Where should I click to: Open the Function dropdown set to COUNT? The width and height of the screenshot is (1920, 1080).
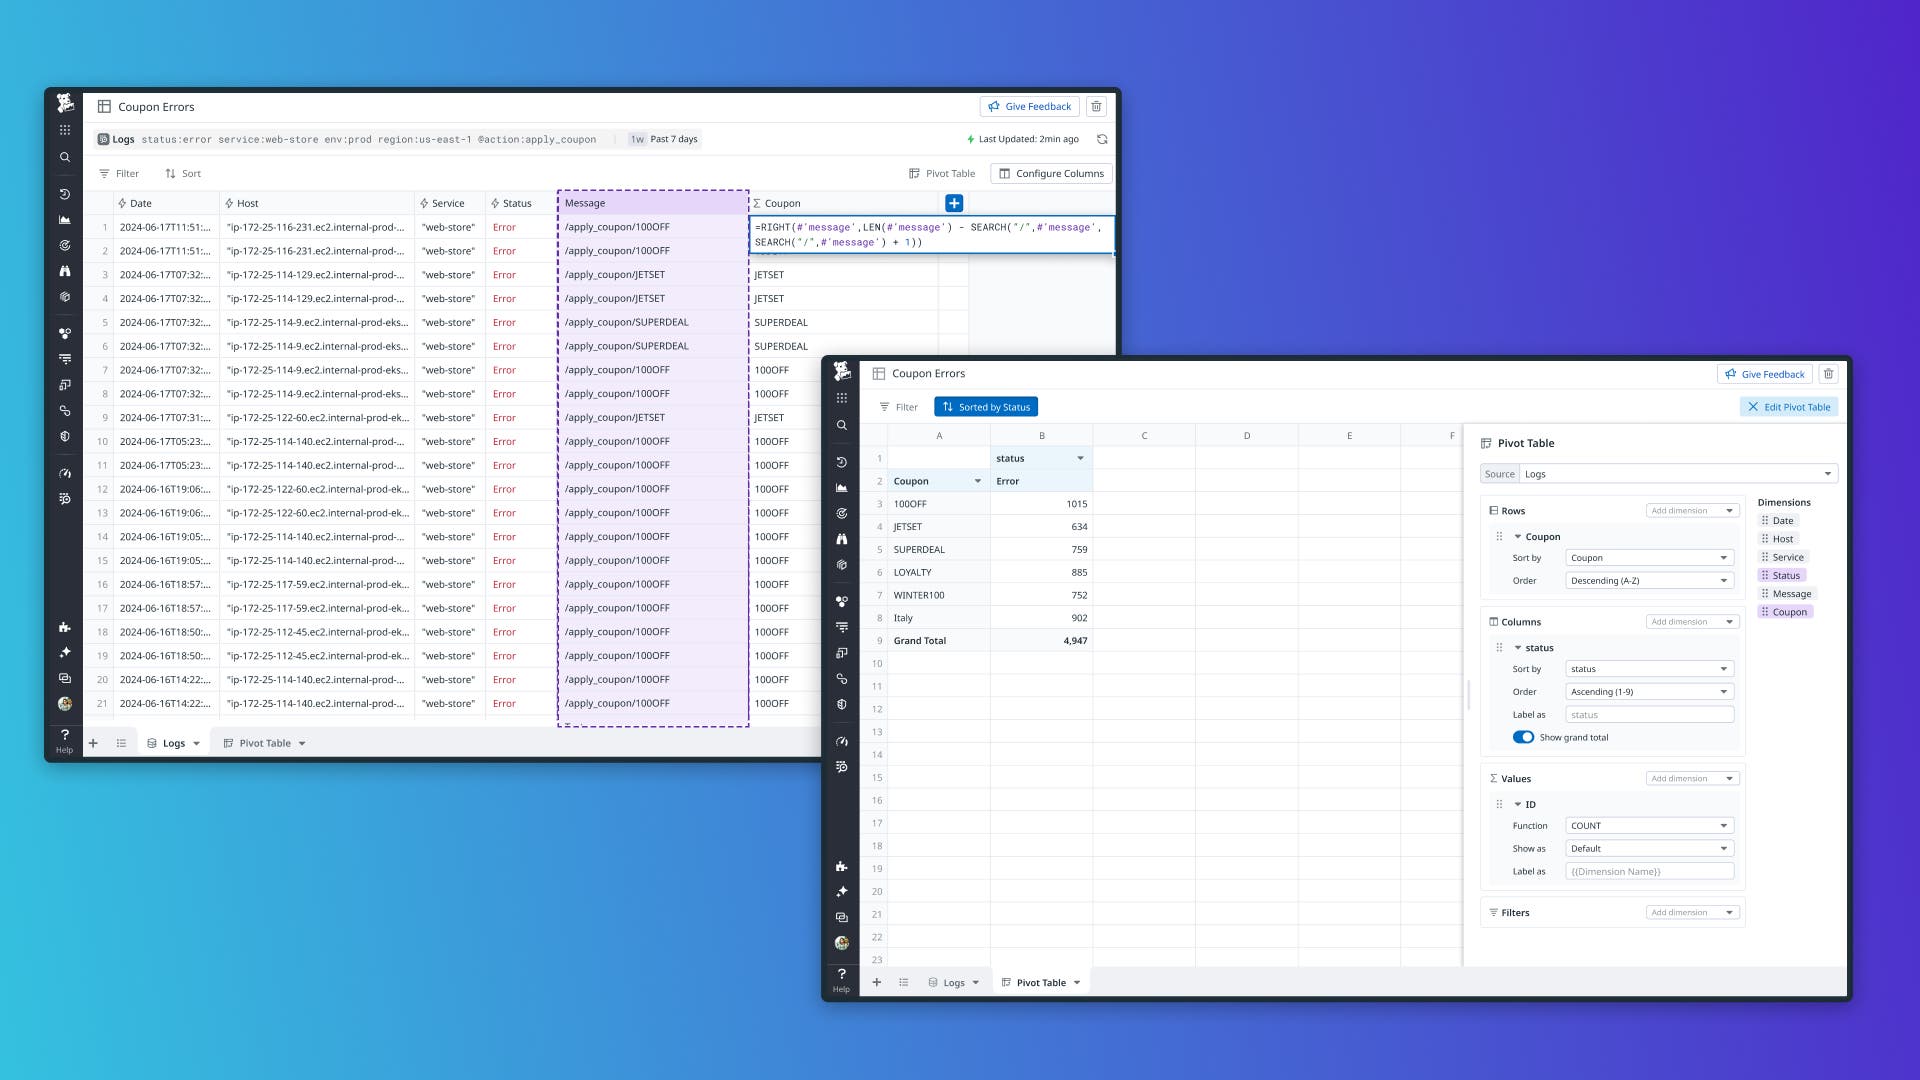(1649, 825)
